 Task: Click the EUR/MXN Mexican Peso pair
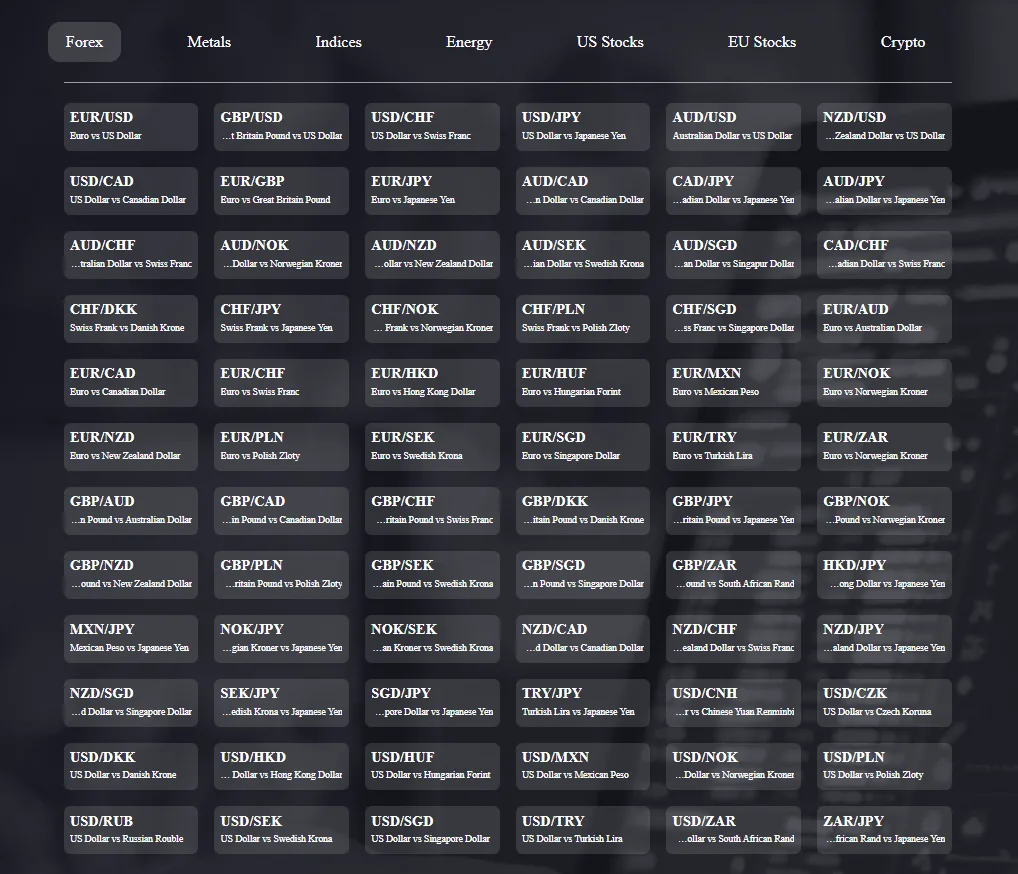(733, 382)
